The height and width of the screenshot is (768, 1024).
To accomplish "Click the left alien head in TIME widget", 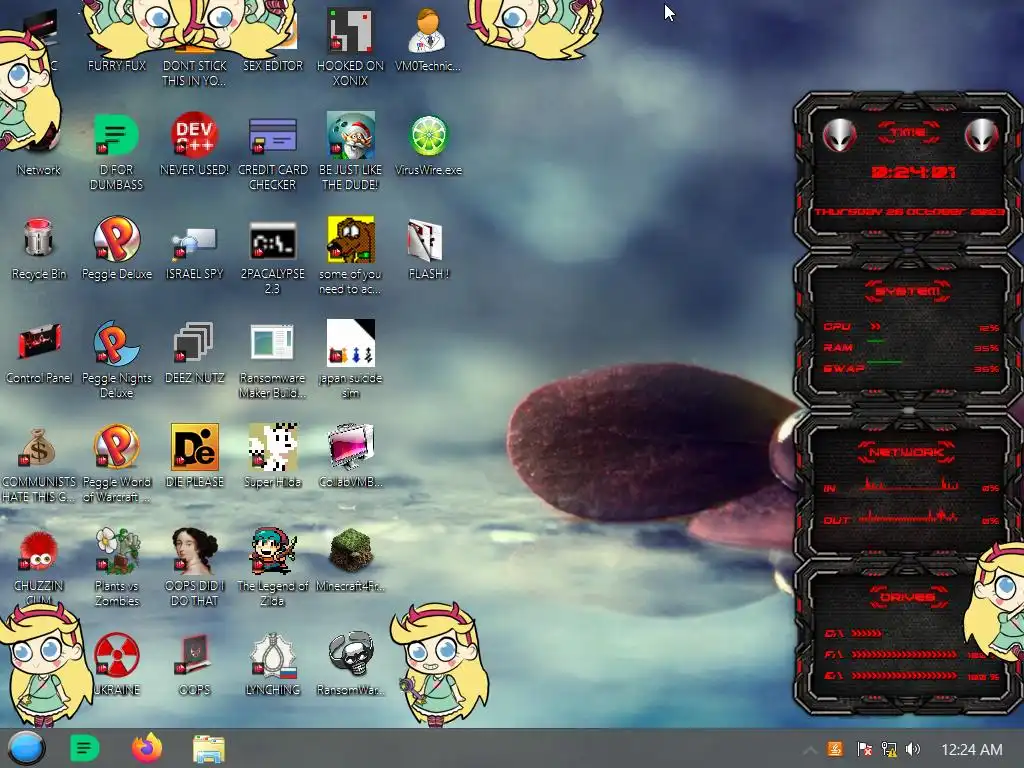I will pos(839,135).
